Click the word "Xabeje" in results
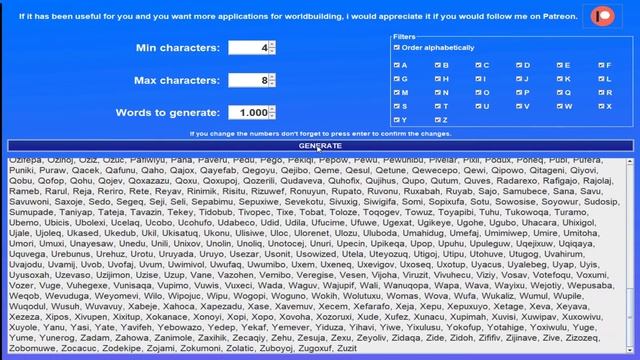Screen dimensions: 640x360 click(x=142, y=306)
